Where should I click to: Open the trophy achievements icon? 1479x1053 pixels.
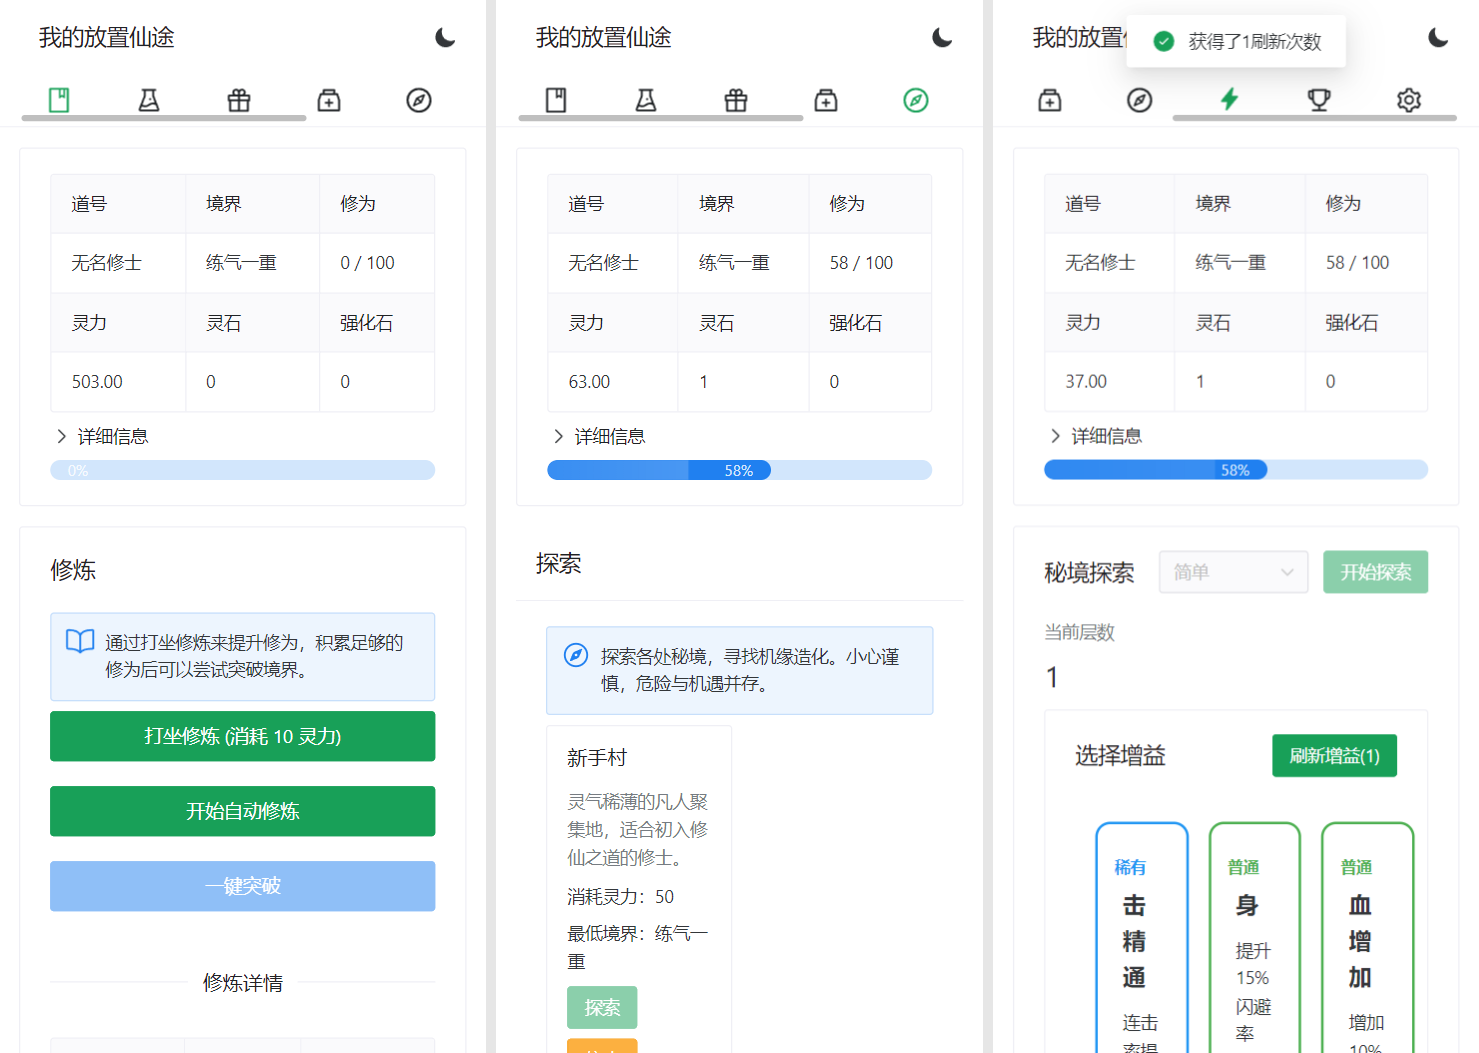pyautogui.click(x=1319, y=99)
